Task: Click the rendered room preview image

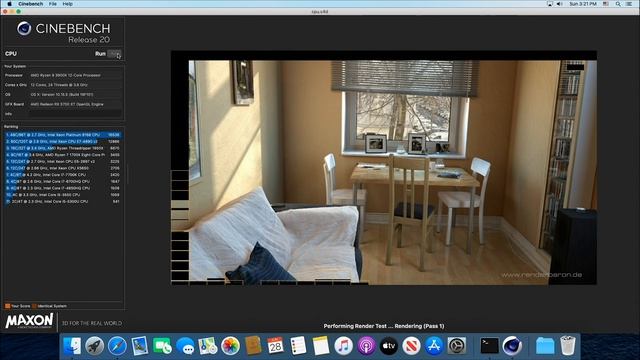Action: click(x=384, y=168)
